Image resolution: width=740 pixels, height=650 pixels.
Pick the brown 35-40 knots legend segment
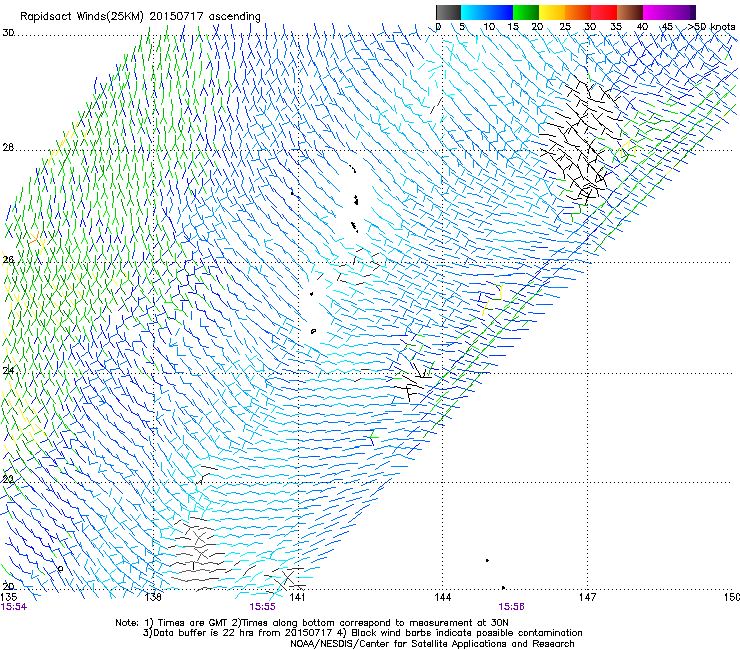(630, 12)
